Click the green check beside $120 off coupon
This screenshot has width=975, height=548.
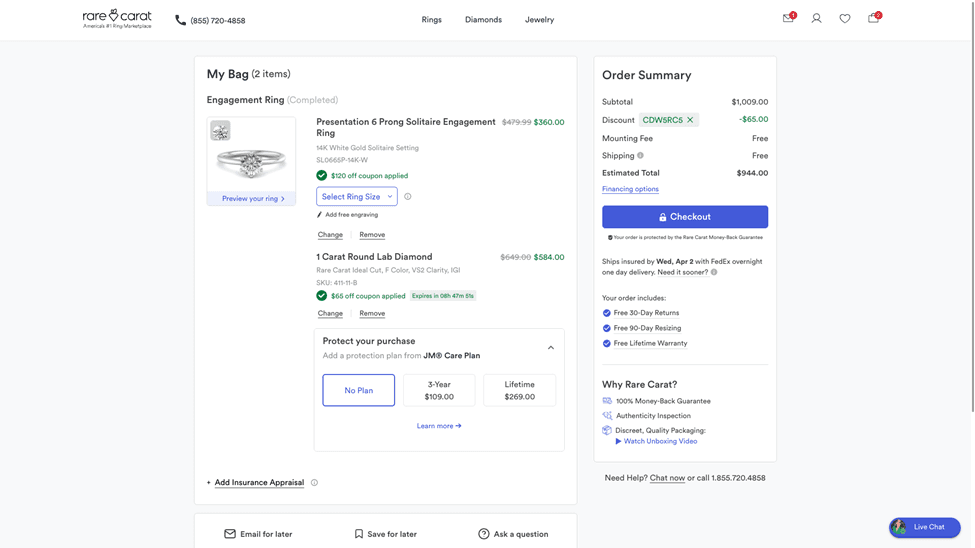tap(321, 175)
